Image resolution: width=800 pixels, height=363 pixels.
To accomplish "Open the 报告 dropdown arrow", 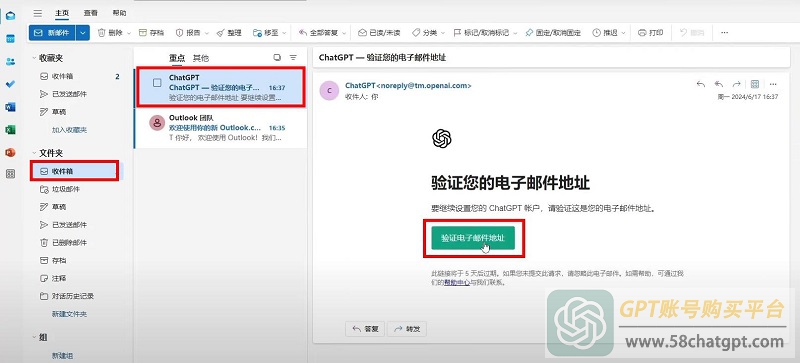I will tap(207, 33).
